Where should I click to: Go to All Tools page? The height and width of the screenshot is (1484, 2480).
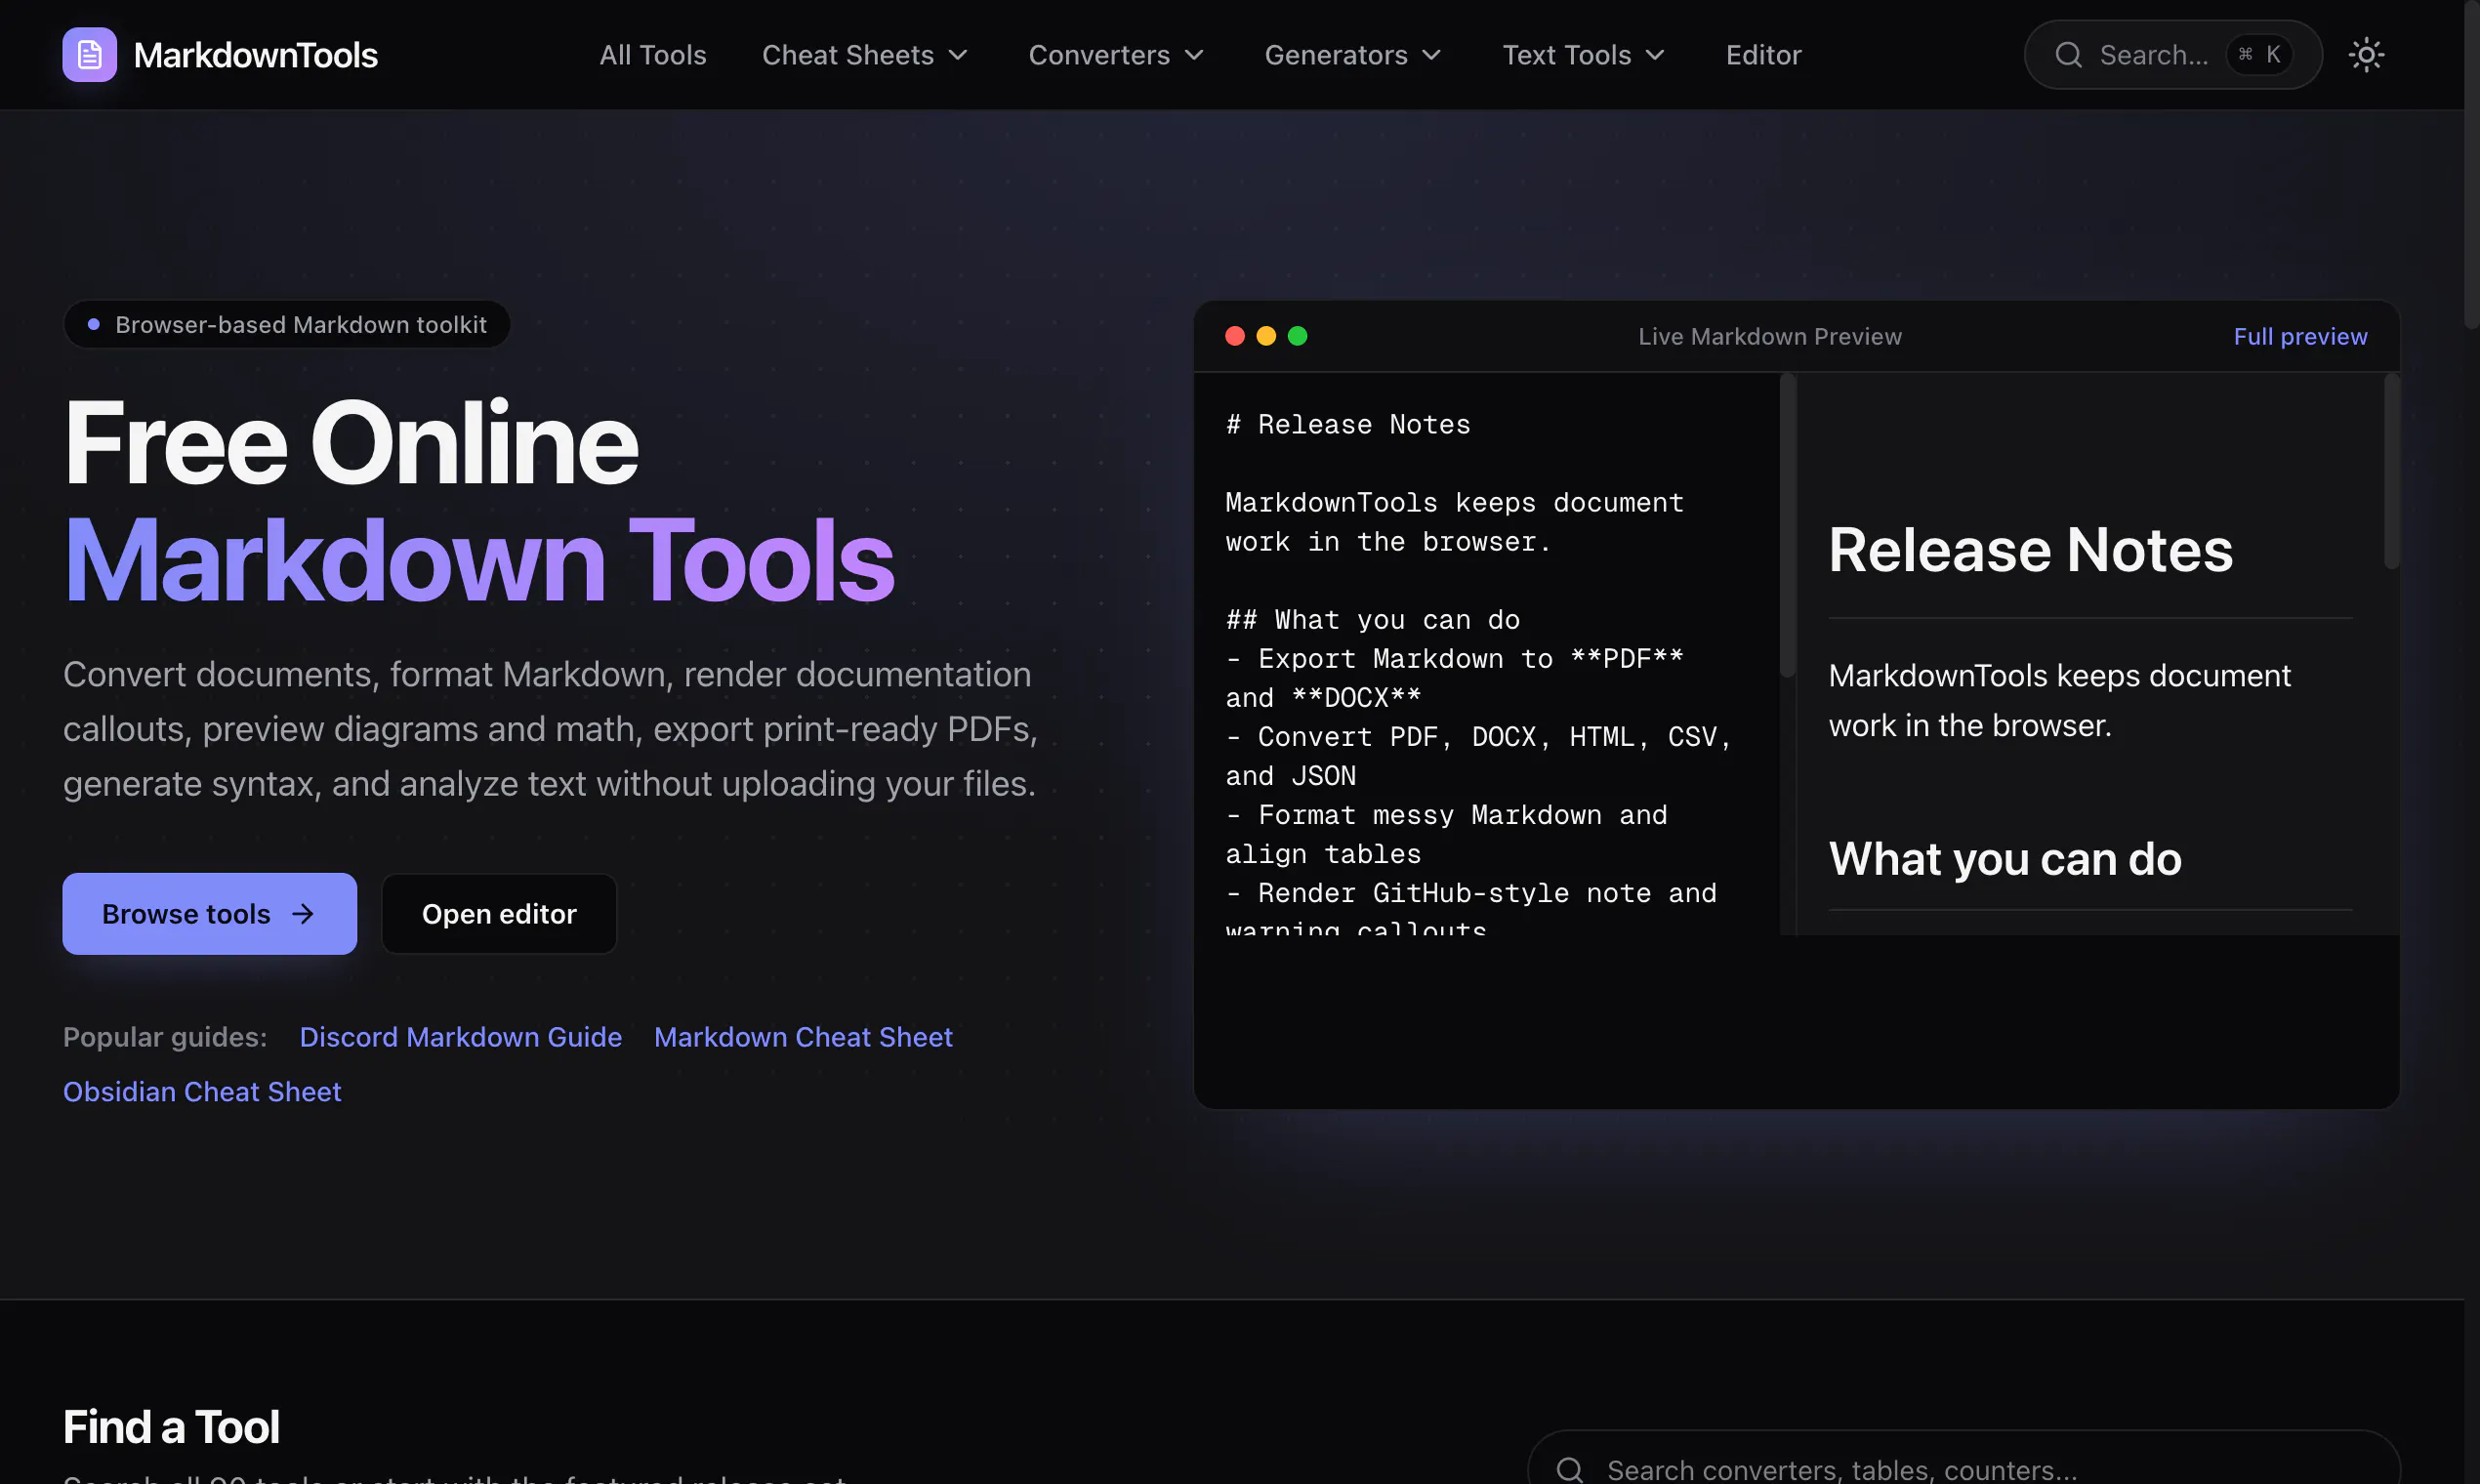coord(653,55)
